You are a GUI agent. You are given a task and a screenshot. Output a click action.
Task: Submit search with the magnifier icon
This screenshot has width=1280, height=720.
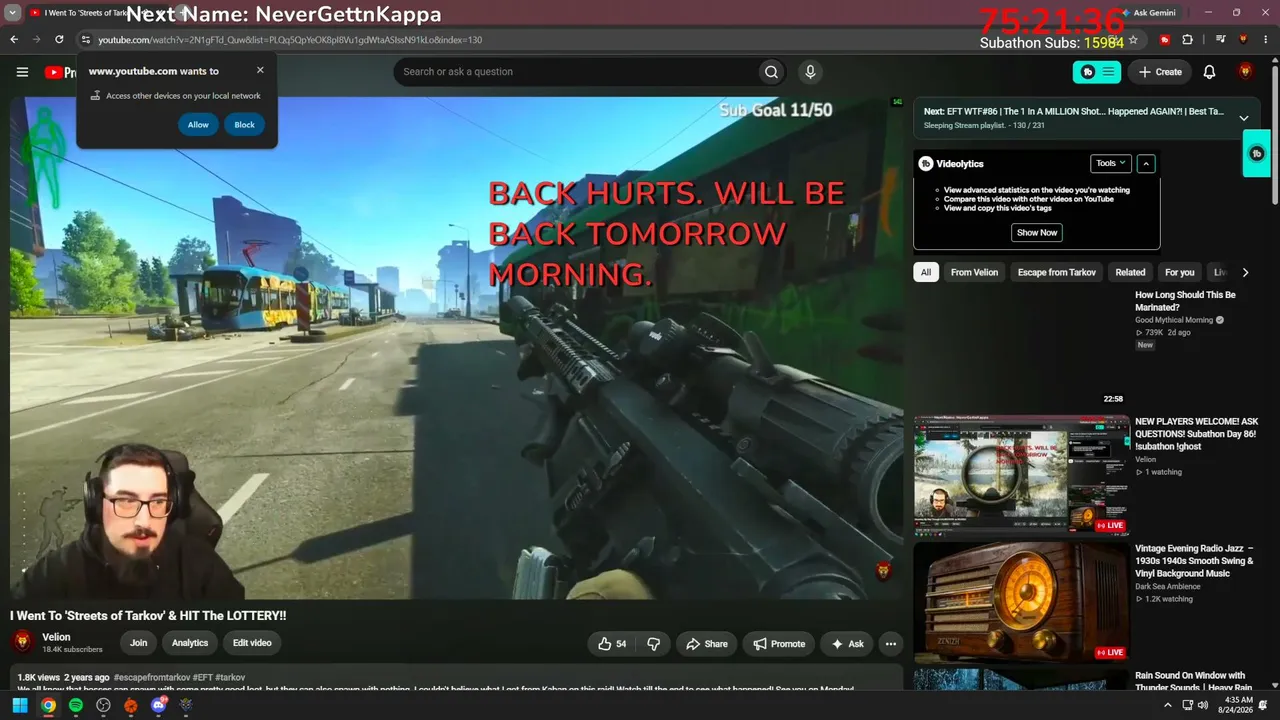coord(771,72)
